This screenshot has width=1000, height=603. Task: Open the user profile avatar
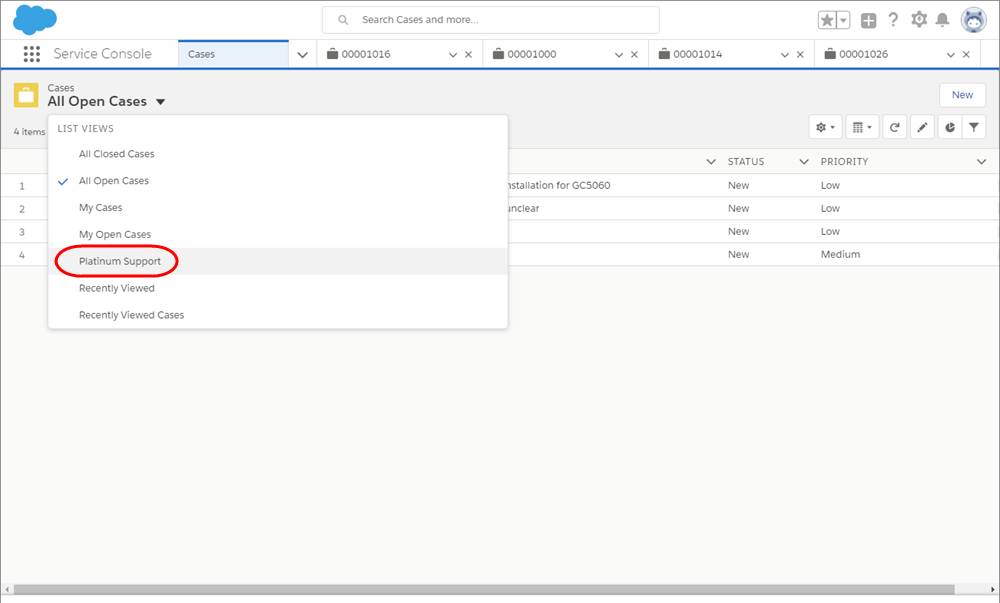point(974,20)
